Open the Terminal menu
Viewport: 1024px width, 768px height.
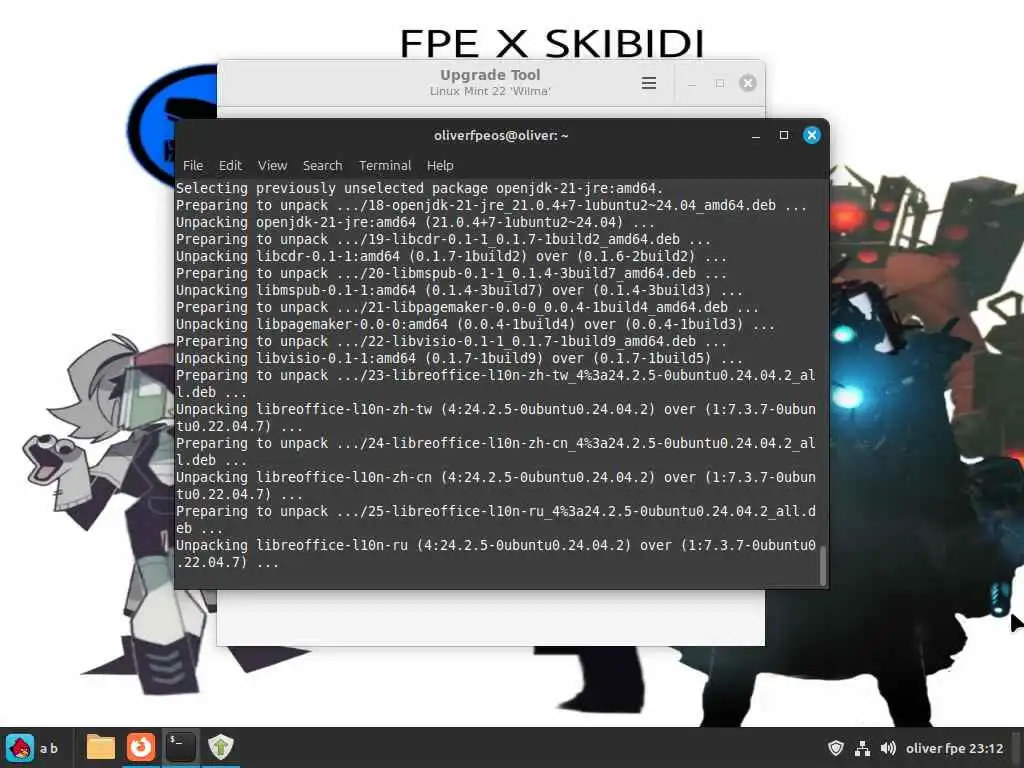click(x=385, y=166)
